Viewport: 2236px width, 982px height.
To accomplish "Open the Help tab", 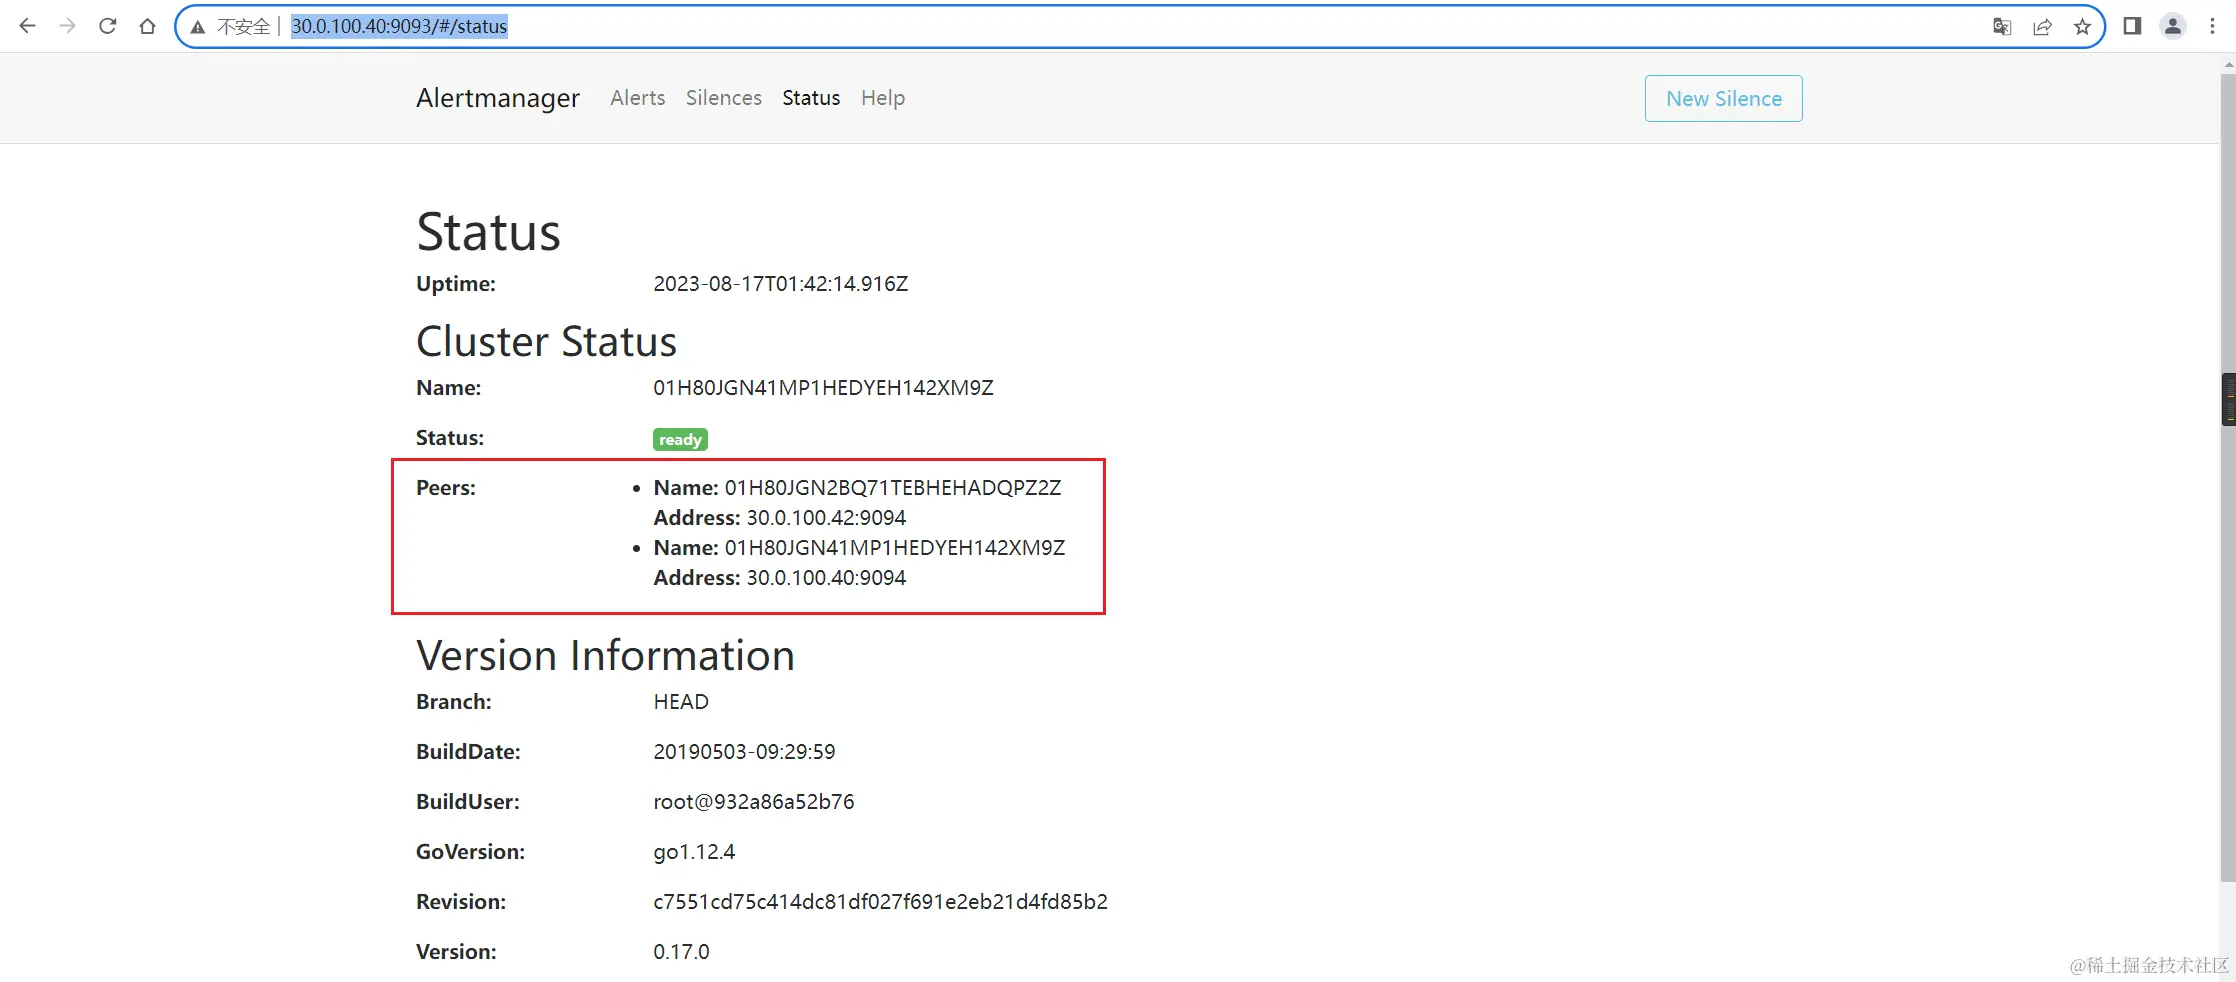I will coord(882,98).
